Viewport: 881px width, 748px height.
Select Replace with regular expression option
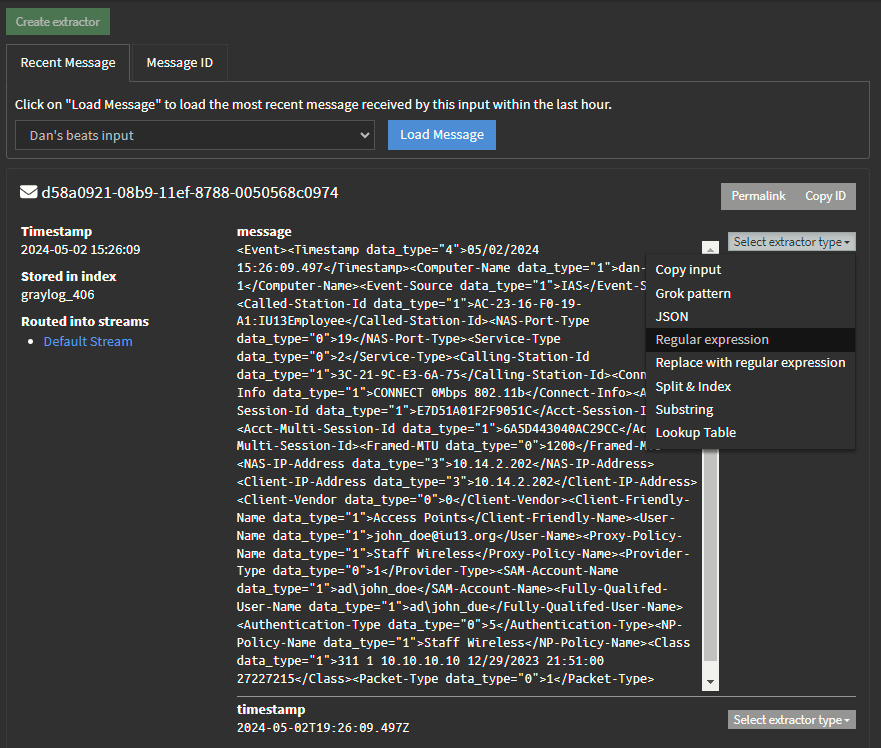(x=750, y=363)
